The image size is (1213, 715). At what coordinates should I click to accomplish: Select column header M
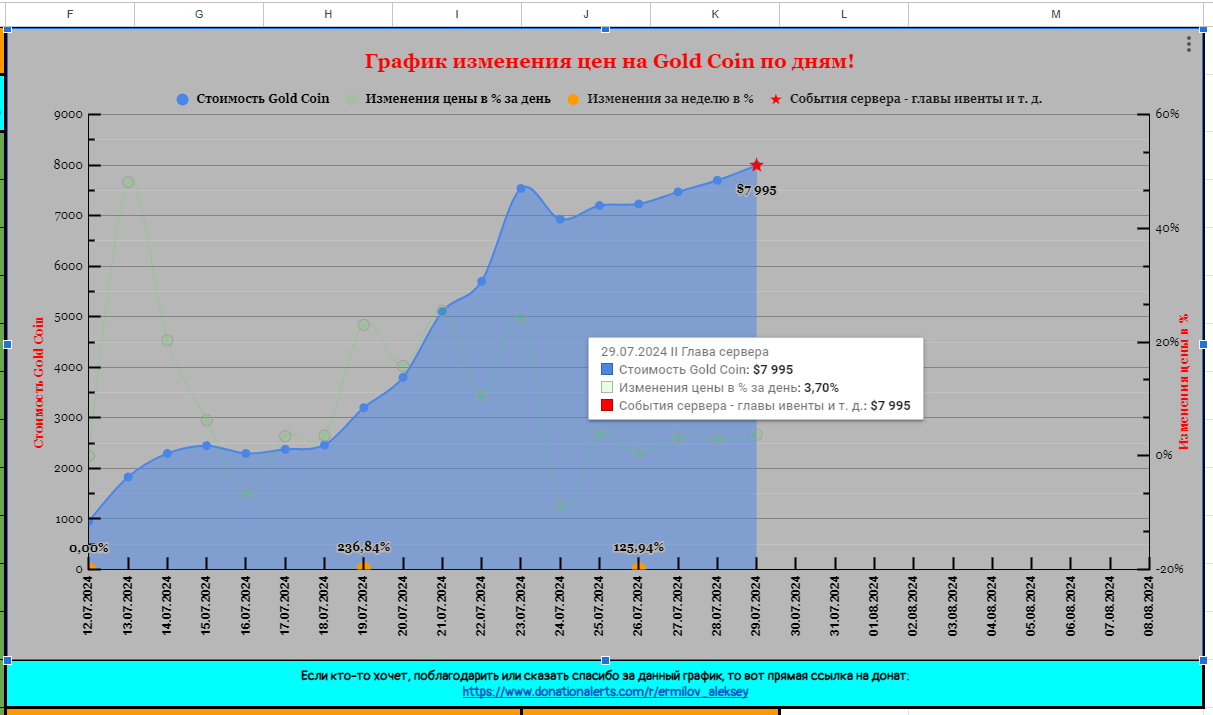pyautogui.click(x=1056, y=14)
